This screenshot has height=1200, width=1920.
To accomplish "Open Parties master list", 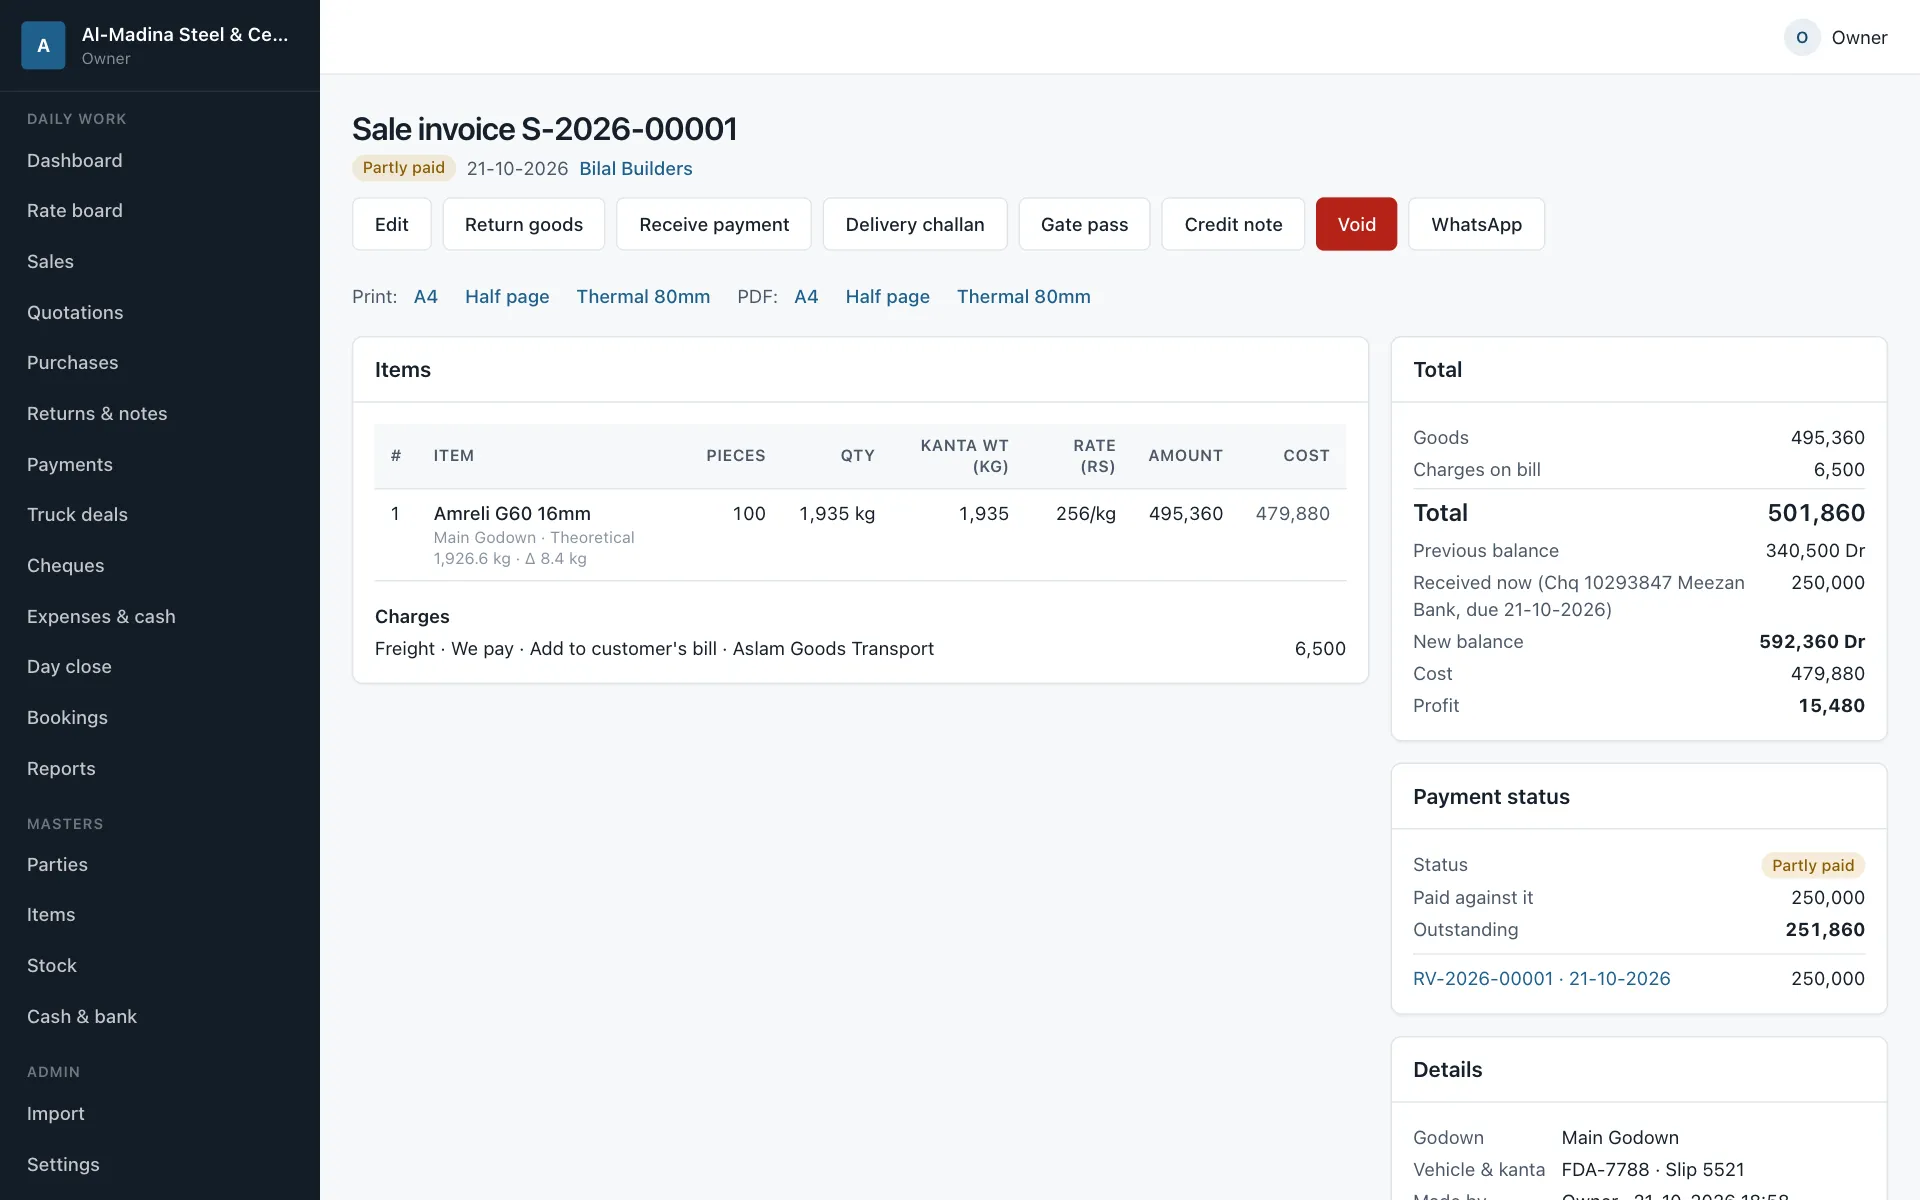I will click(x=57, y=865).
